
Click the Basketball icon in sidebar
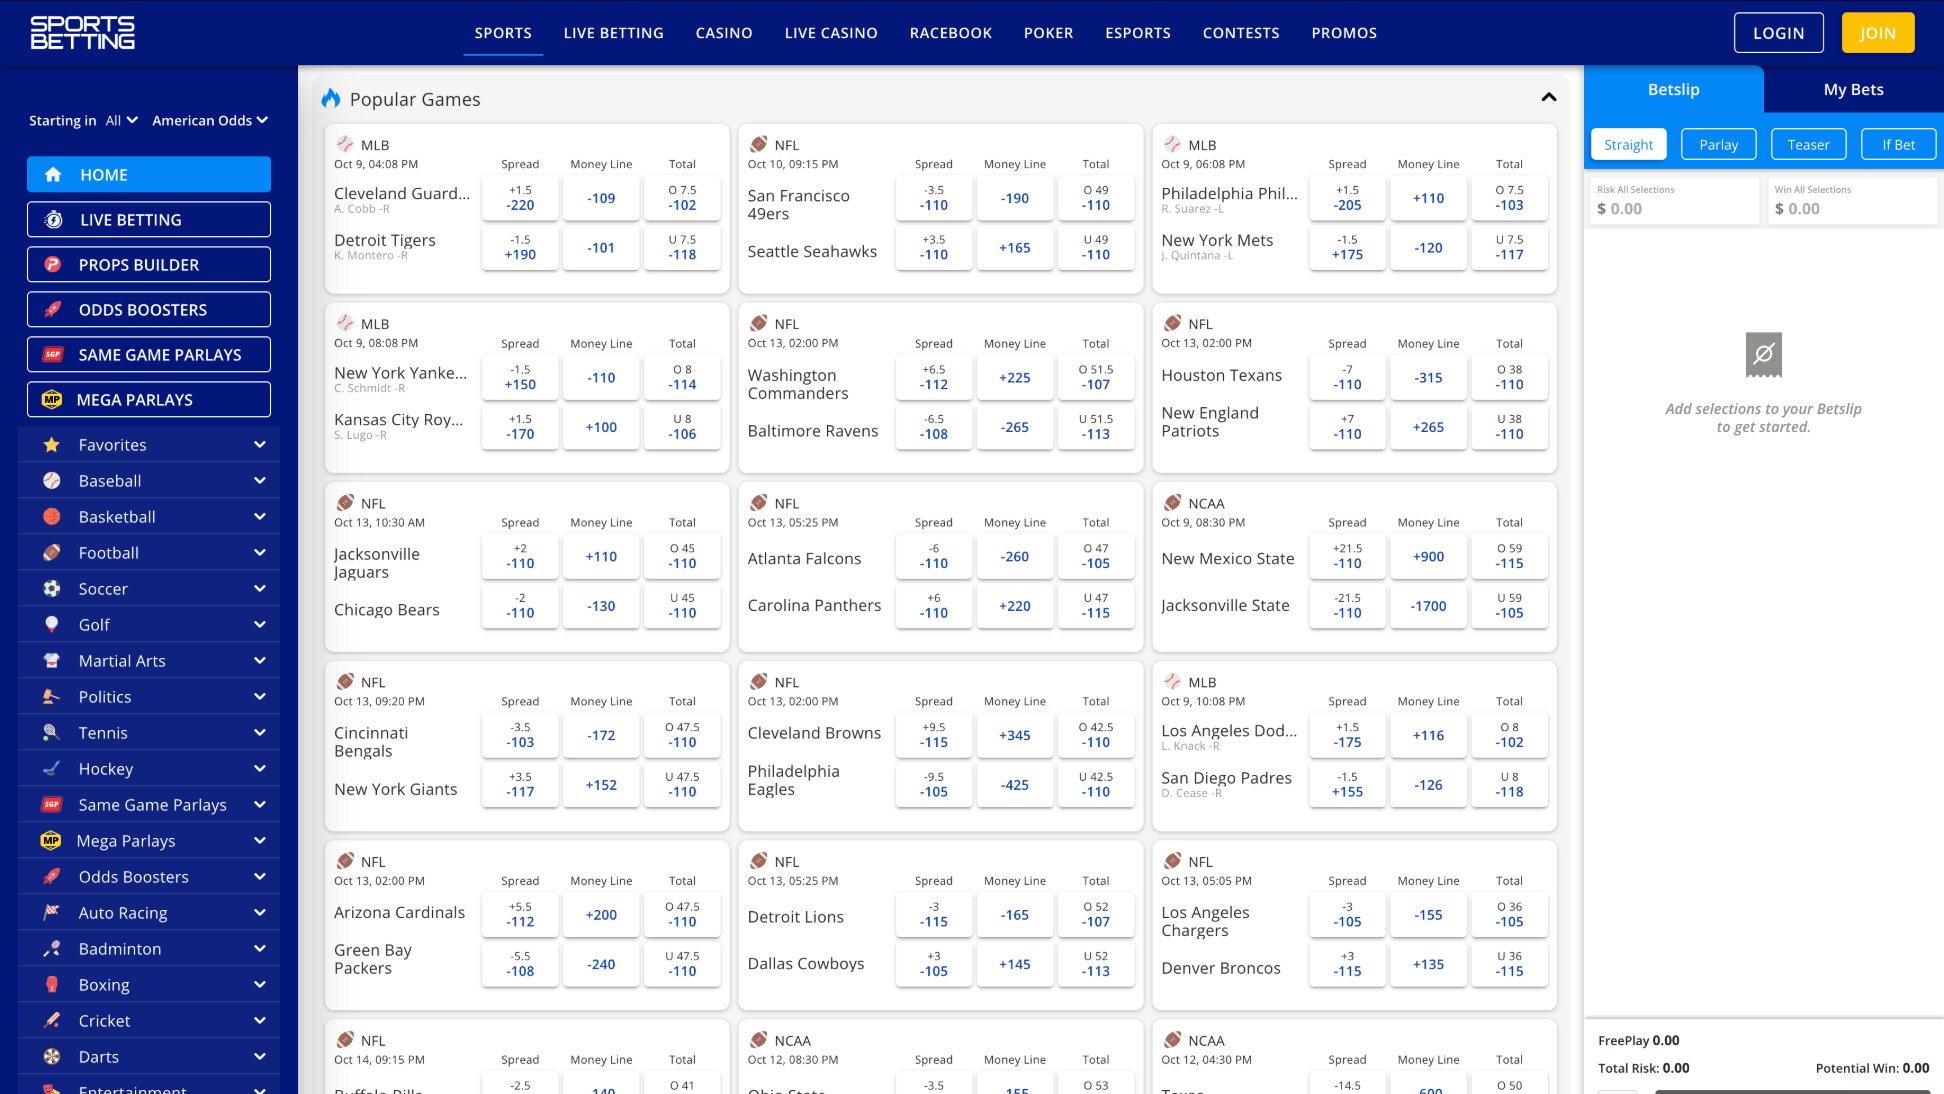point(52,517)
